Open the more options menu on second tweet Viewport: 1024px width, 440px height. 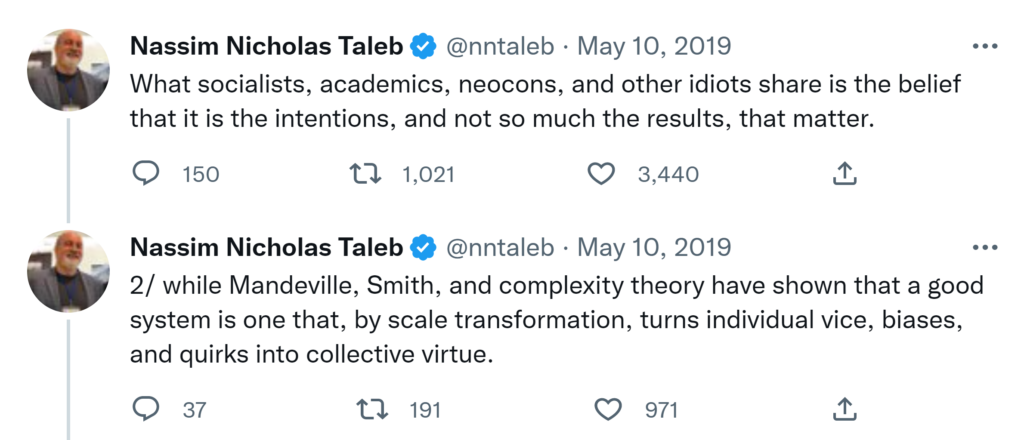985,247
